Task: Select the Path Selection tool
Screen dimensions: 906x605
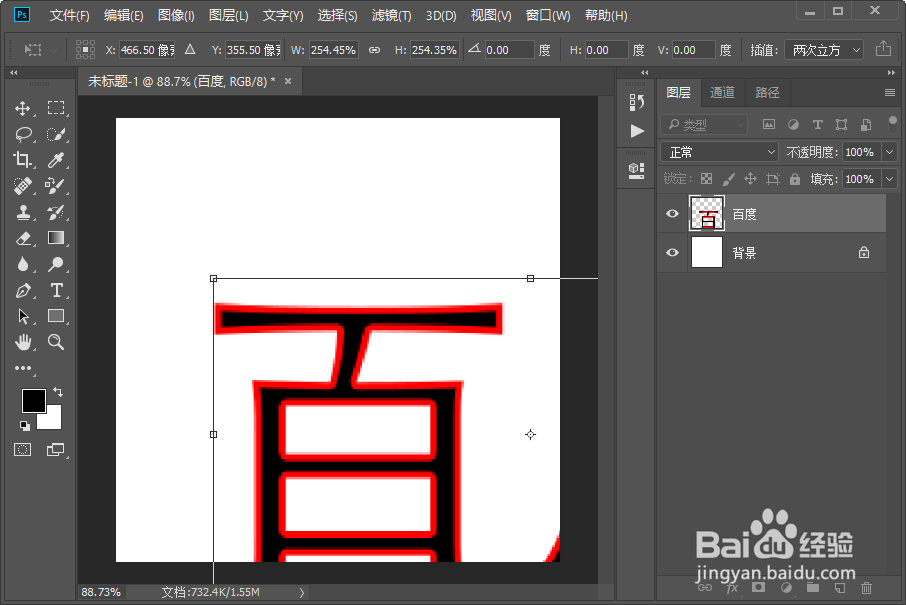Action: click(x=23, y=316)
